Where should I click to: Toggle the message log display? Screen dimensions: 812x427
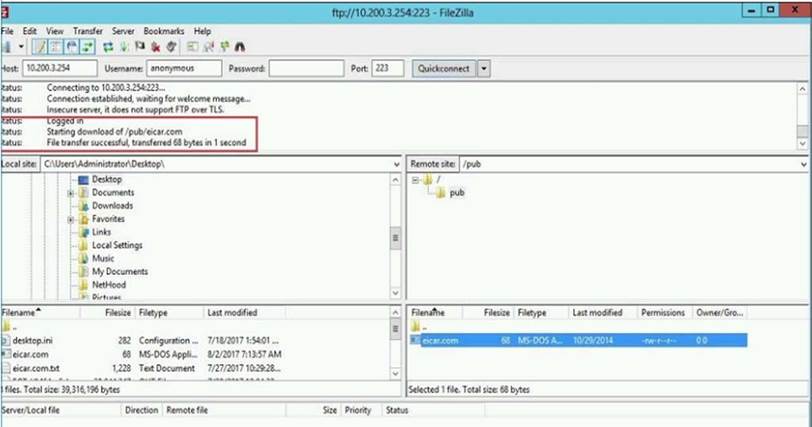coord(40,47)
